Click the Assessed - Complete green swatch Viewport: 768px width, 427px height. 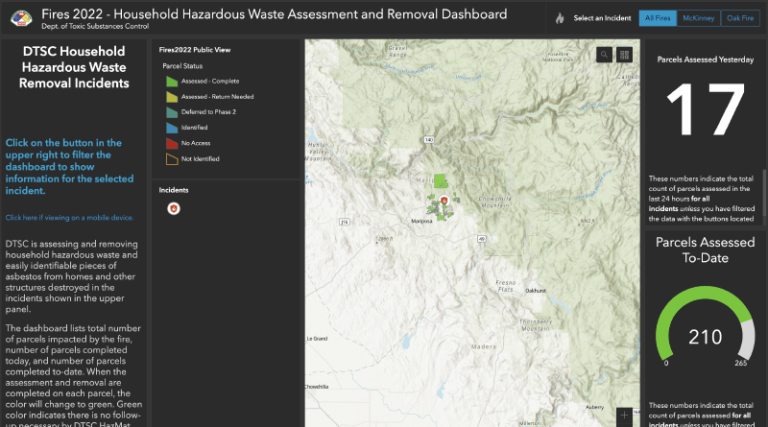(x=172, y=81)
